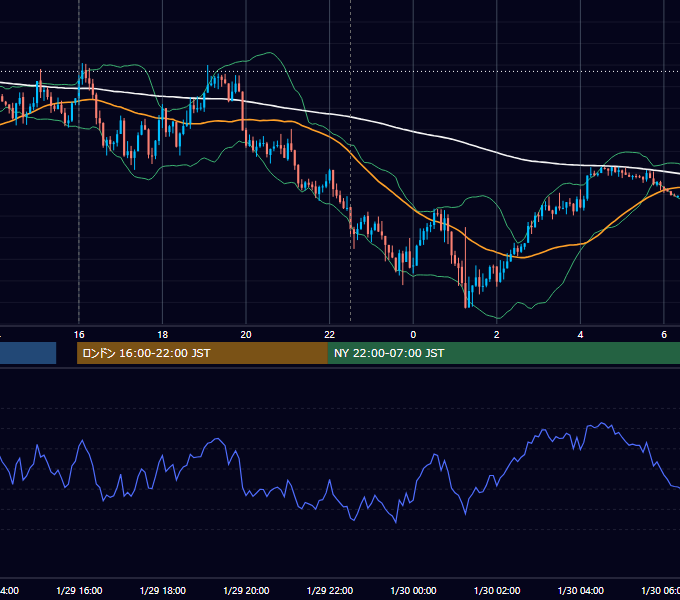
Task: Click the '2' hour label on price chart axis
Action: (497, 335)
